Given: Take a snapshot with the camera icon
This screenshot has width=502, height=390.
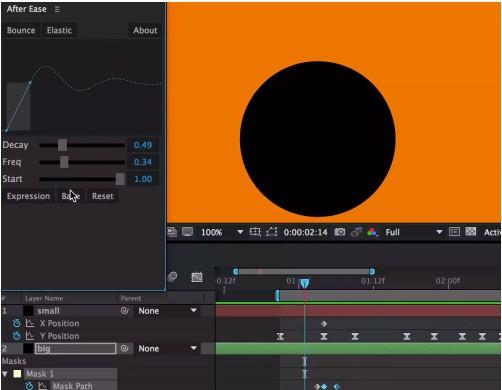Looking at the screenshot, I should (340, 232).
